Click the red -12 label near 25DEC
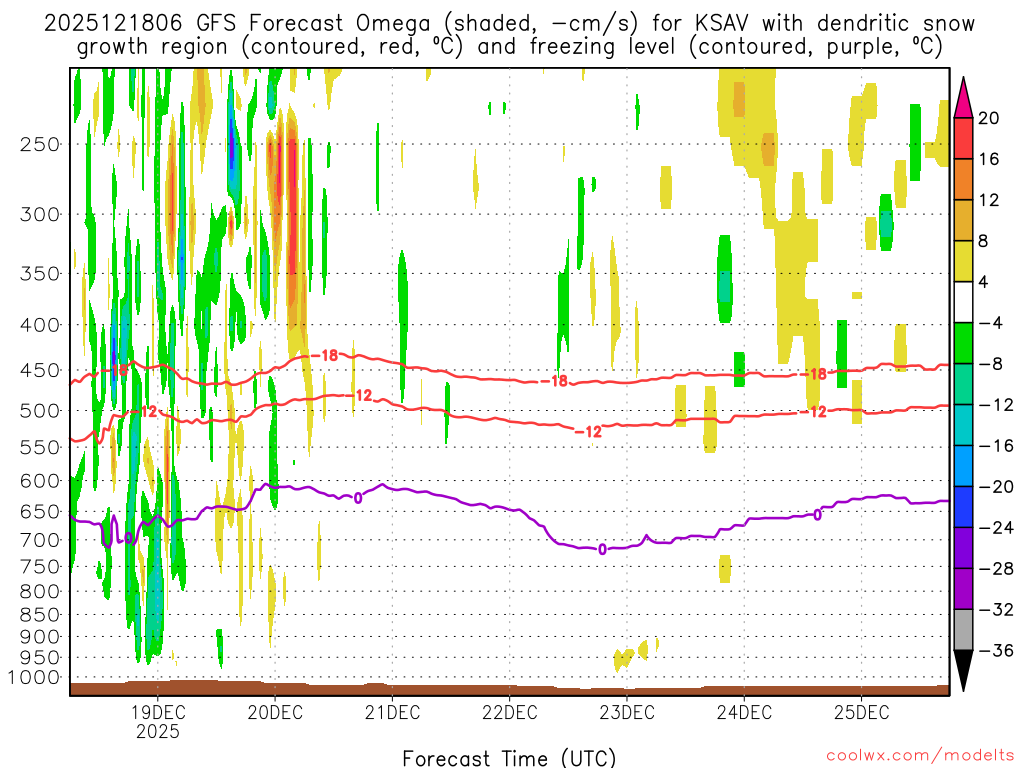Screen dimensions: 1024x768 (814, 412)
